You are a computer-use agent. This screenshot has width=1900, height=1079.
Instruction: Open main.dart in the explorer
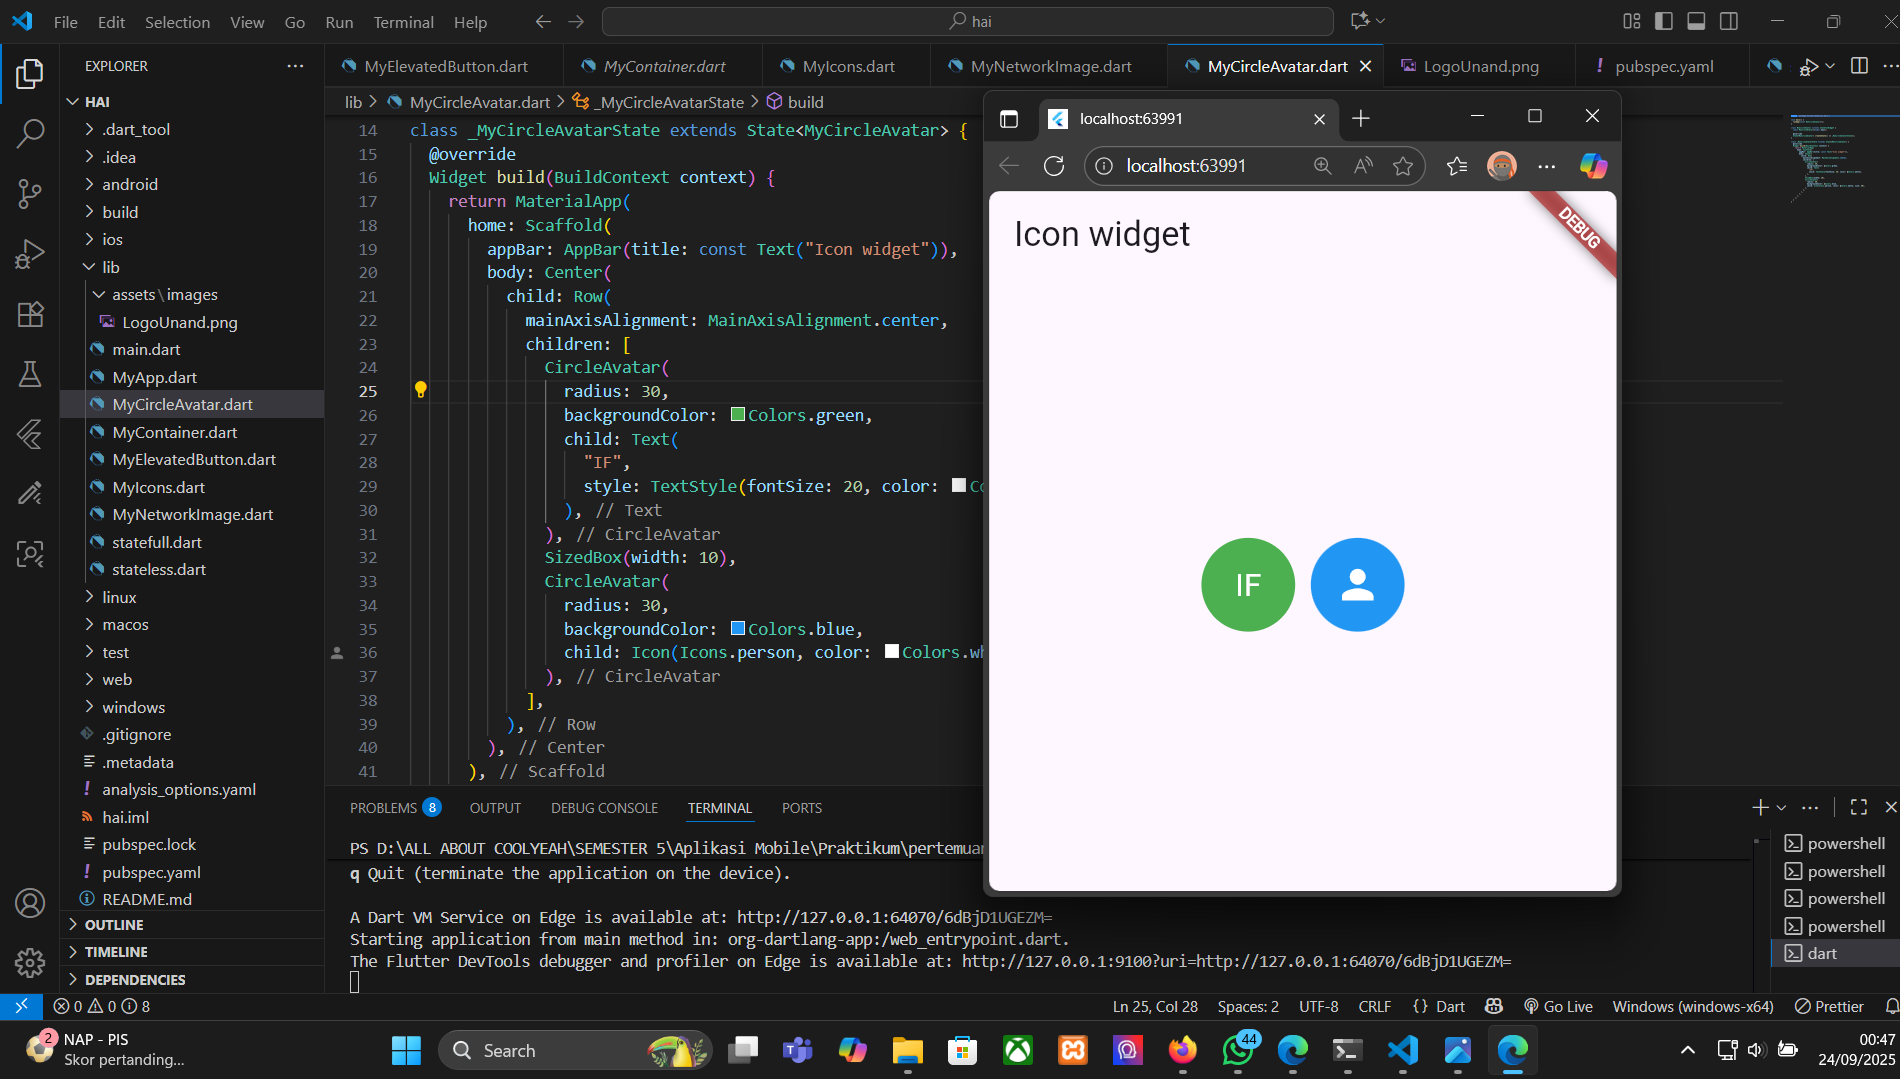pos(146,349)
